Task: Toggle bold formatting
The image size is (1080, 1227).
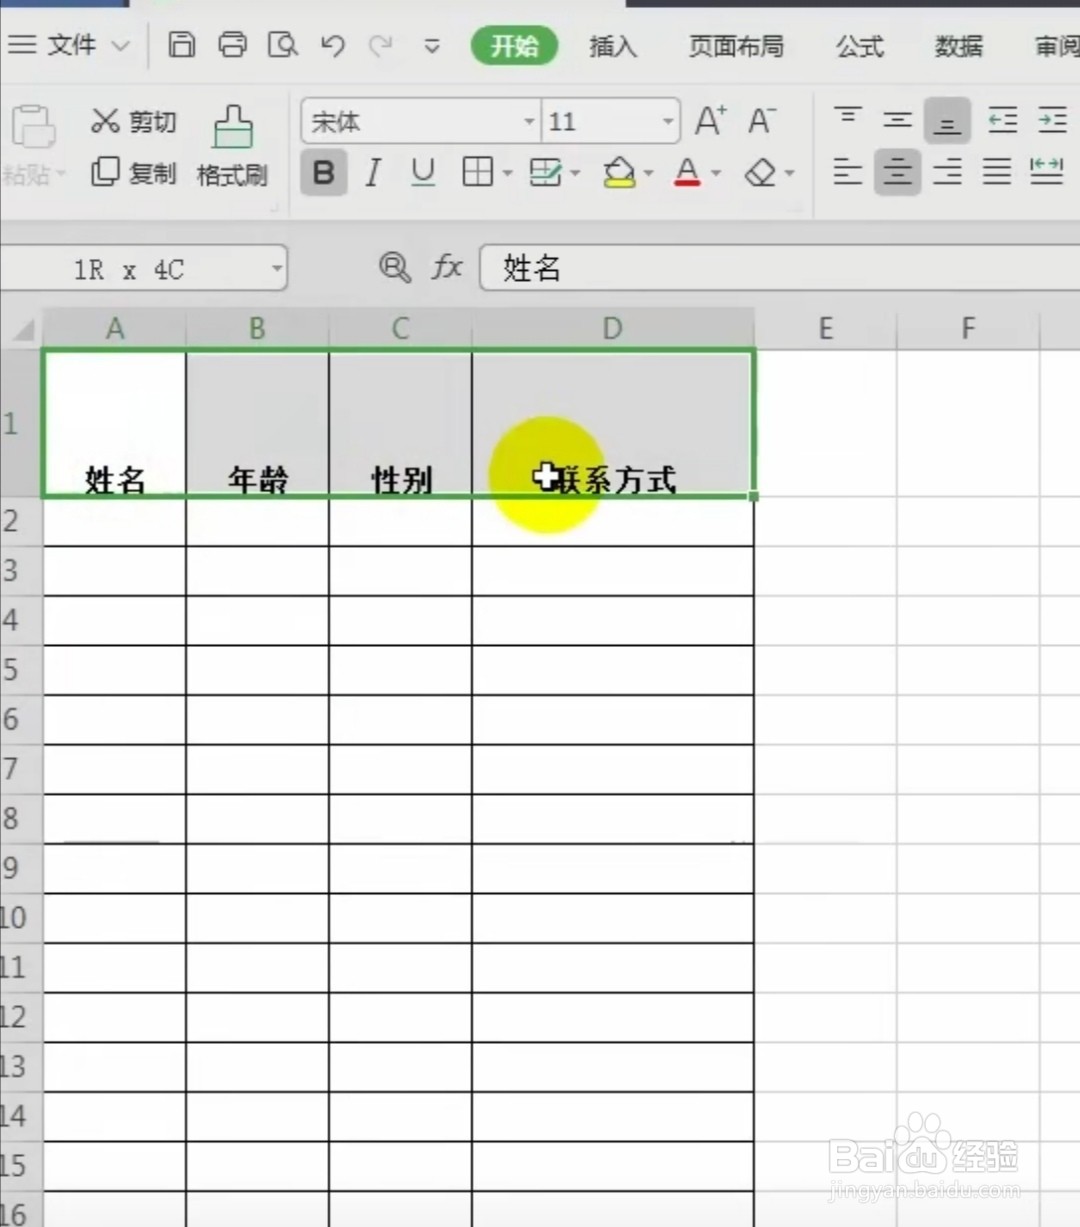Action: tap(323, 172)
